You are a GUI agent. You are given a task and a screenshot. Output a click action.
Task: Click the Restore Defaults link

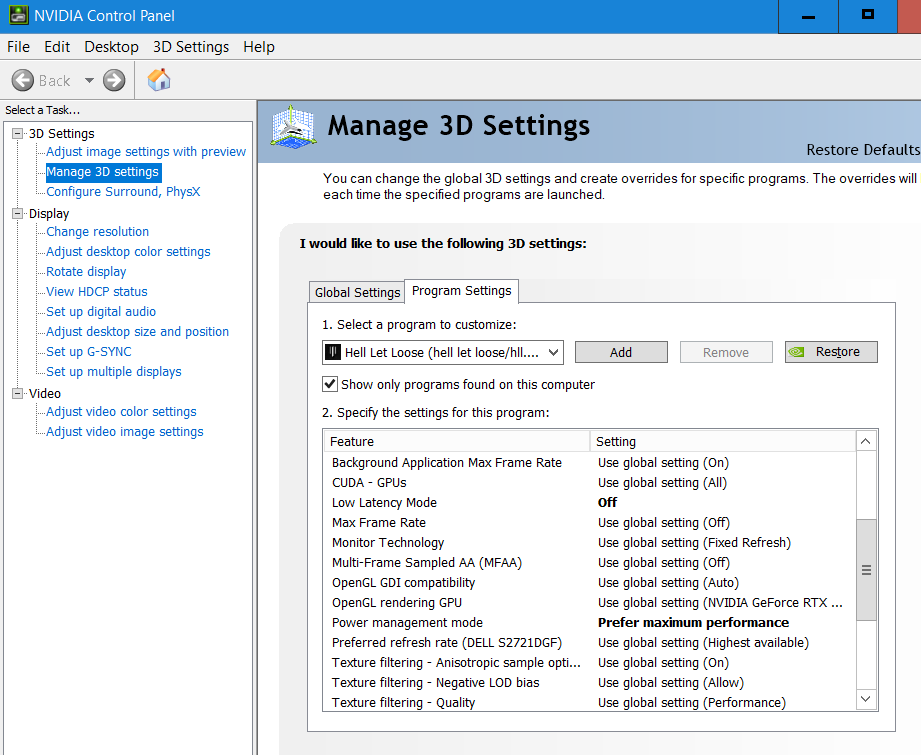coord(862,150)
